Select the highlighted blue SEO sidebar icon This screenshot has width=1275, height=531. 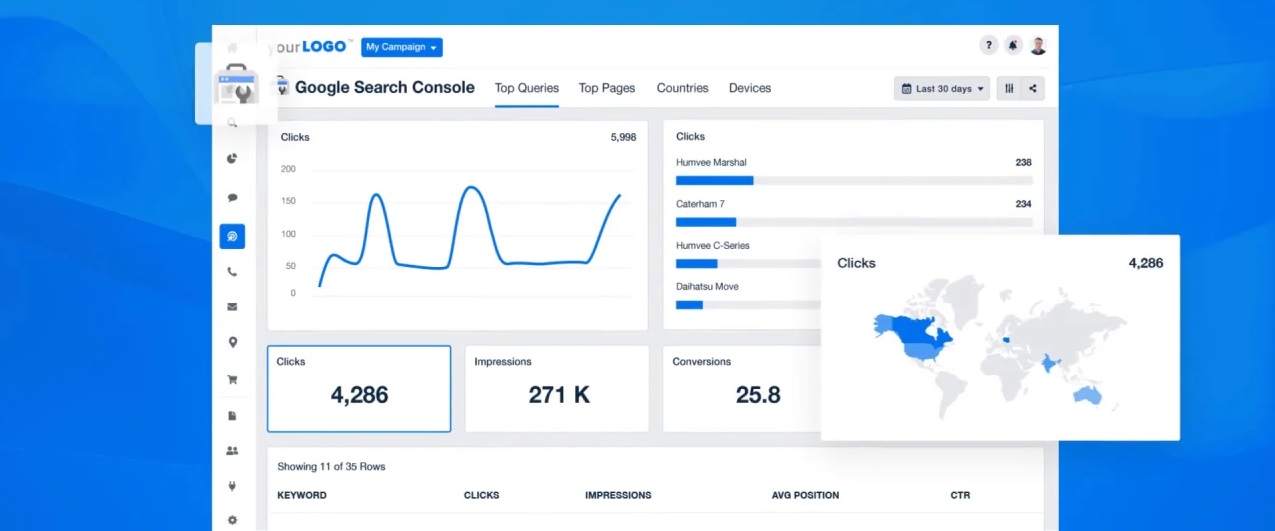[x=232, y=237]
